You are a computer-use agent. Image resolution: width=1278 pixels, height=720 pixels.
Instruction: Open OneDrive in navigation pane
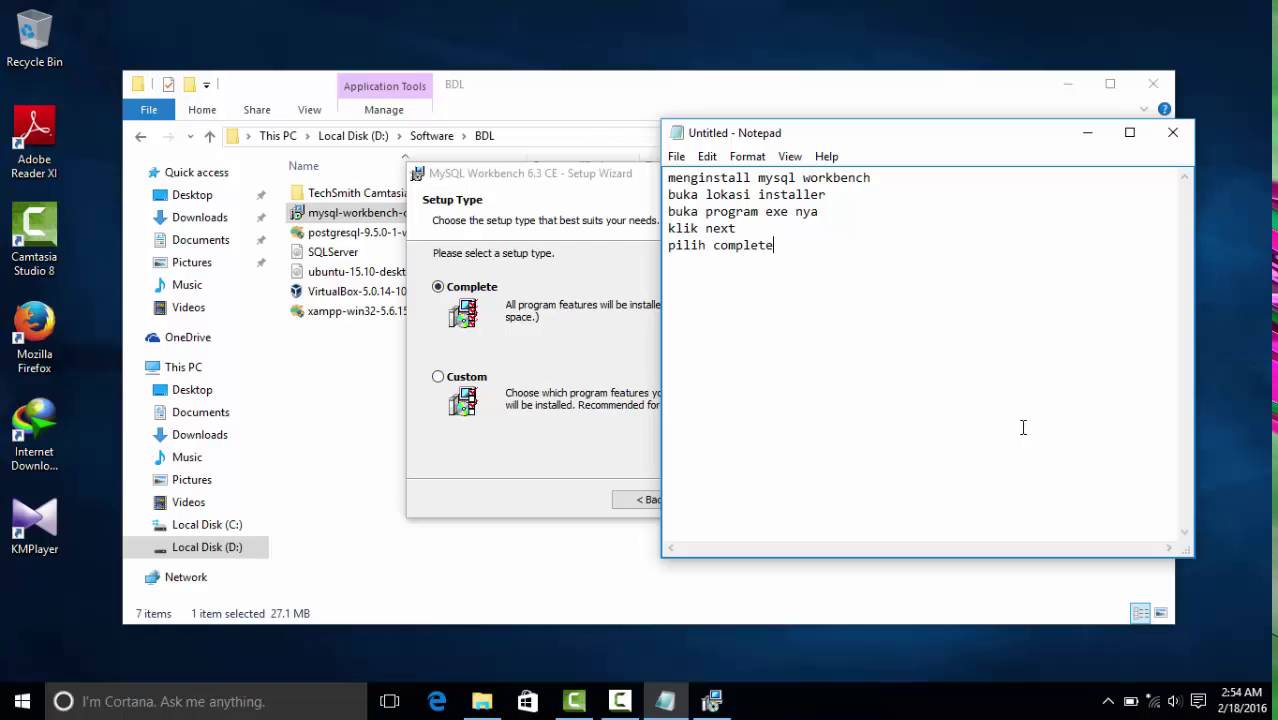pyautogui.click(x=187, y=338)
